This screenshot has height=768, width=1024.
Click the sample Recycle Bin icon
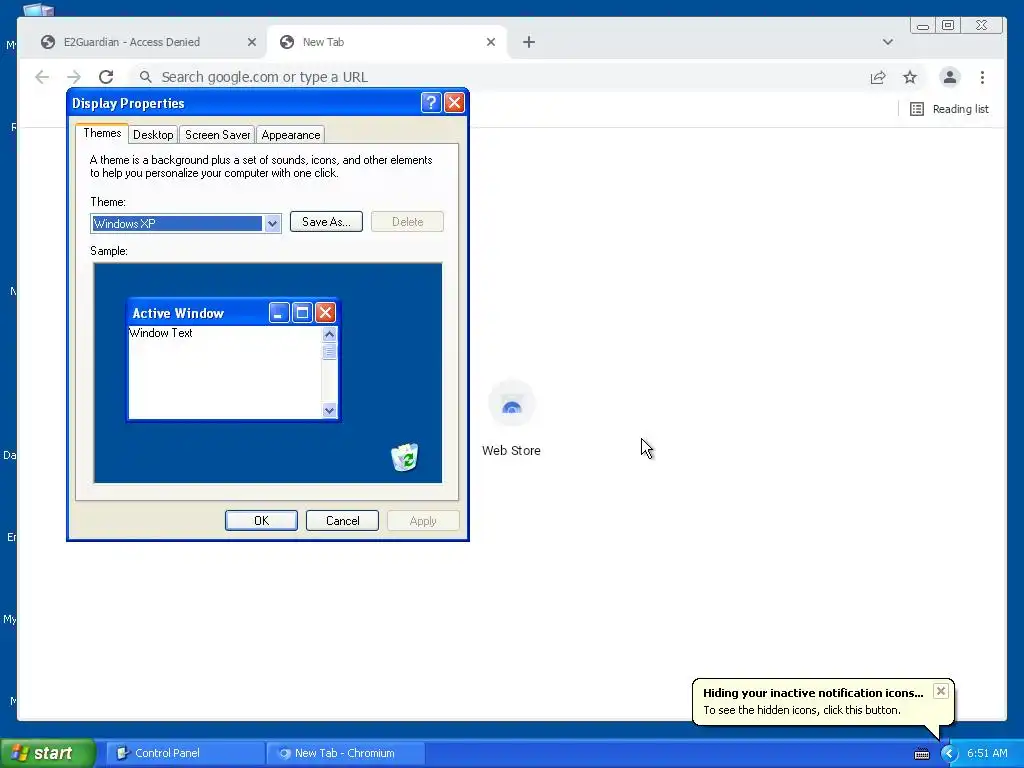(x=405, y=457)
